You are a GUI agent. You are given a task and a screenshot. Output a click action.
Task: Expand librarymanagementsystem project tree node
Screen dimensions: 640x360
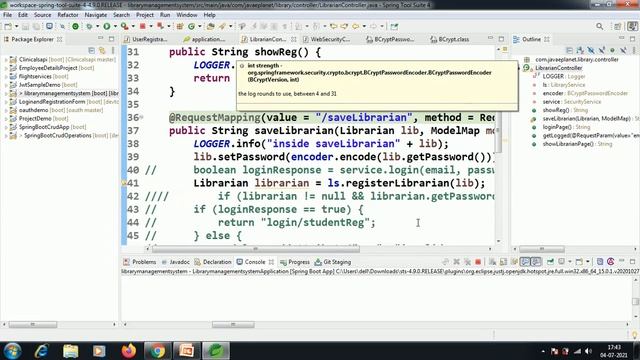click(x=6, y=93)
